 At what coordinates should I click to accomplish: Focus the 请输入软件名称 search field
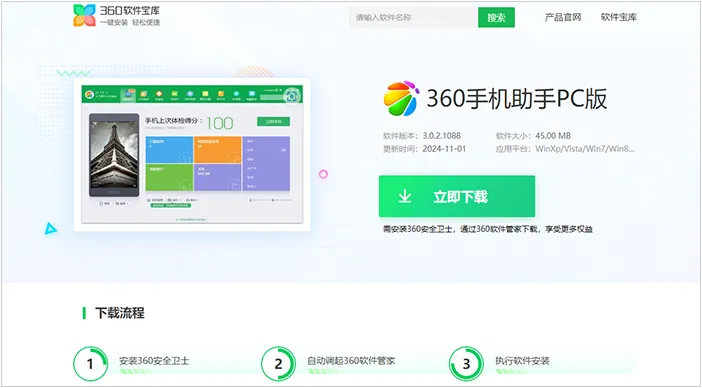click(x=413, y=17)
